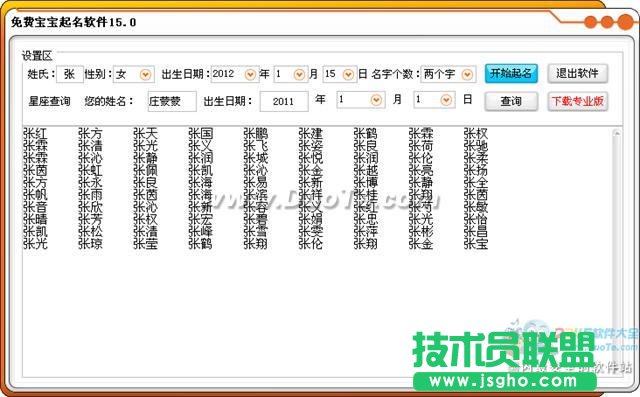Select the name 张悦 in the list

(311, 158)
